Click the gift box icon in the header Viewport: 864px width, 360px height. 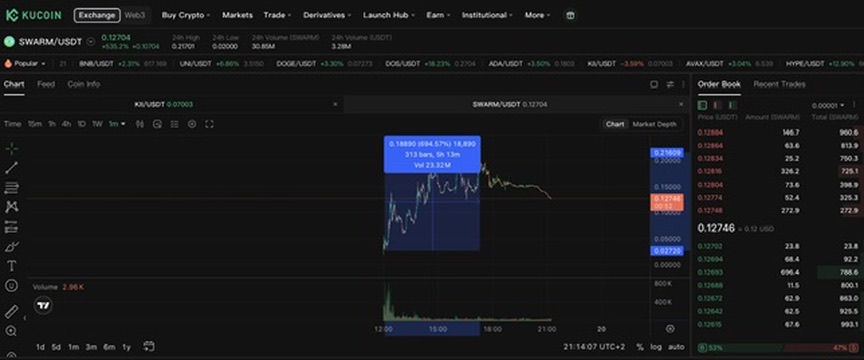tap(570, 15)
